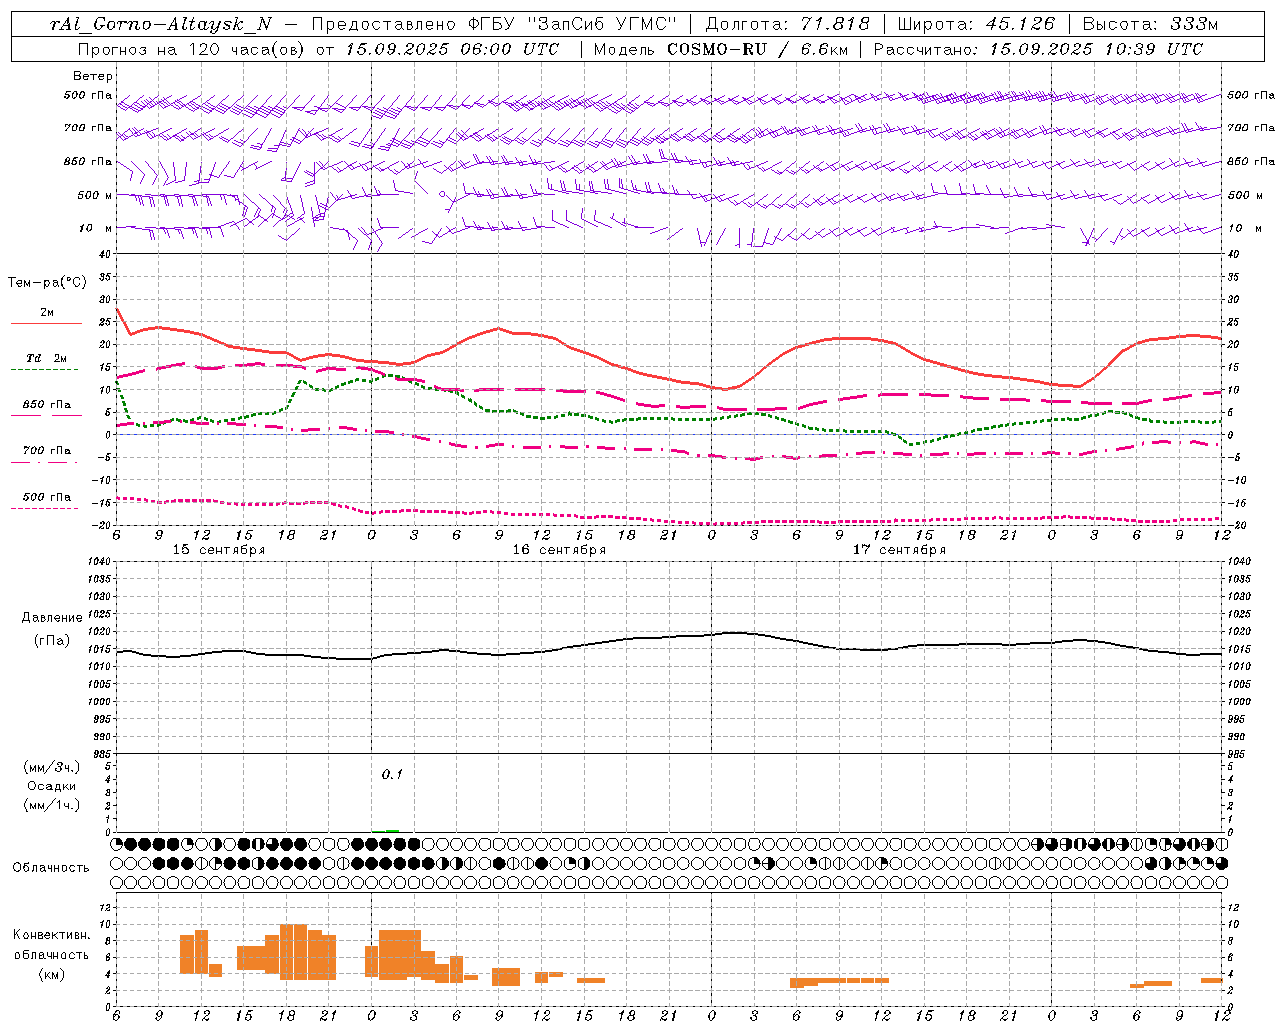
Task: Click the Конвективн. label of the cloud panel
Action: tap(52, 935)
